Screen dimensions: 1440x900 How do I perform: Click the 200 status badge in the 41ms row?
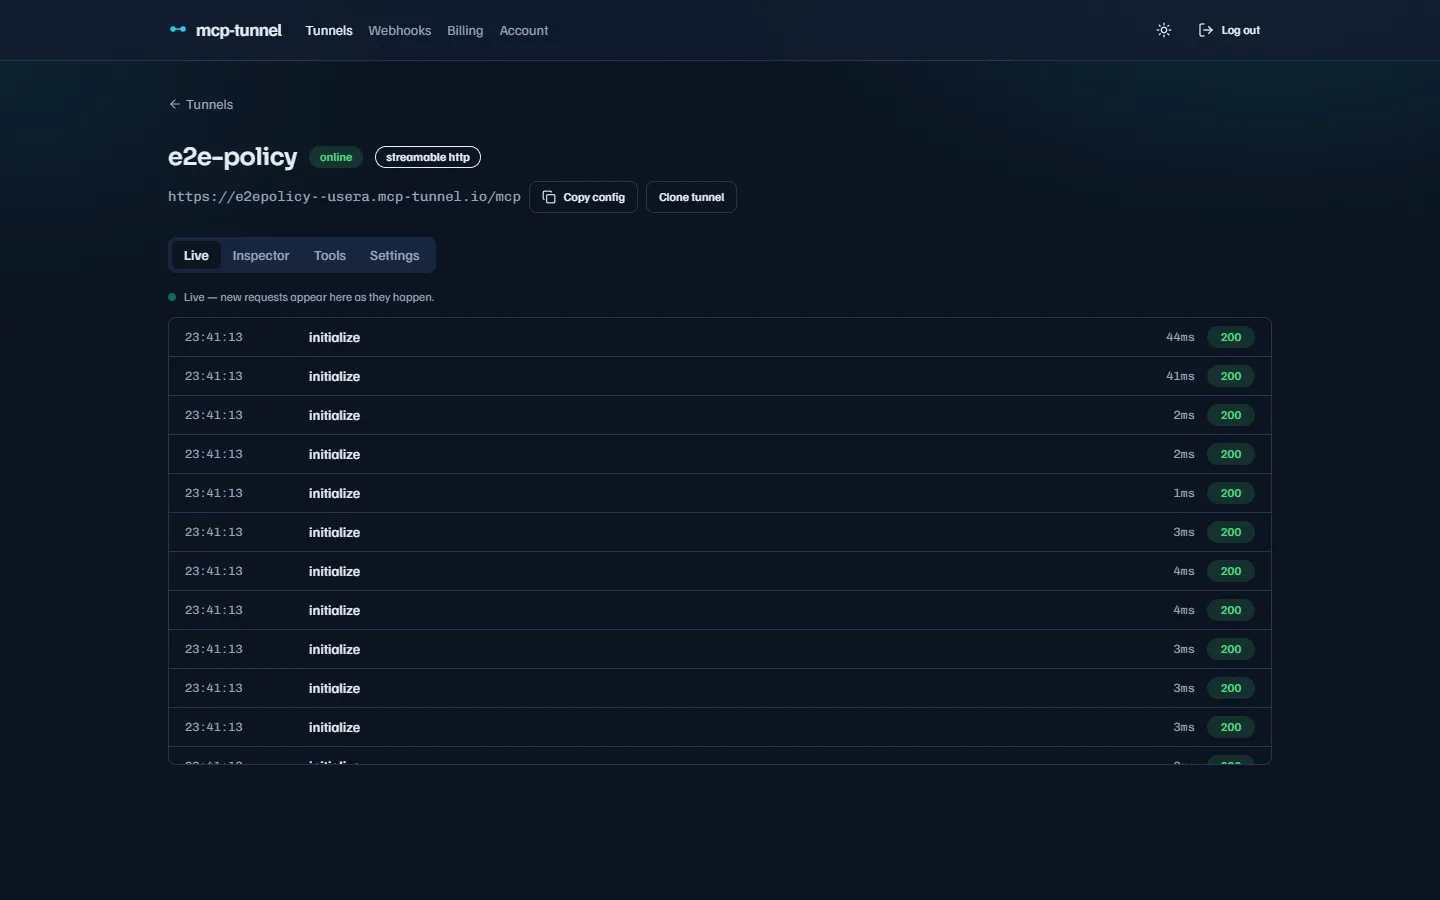click(1231, 376)
